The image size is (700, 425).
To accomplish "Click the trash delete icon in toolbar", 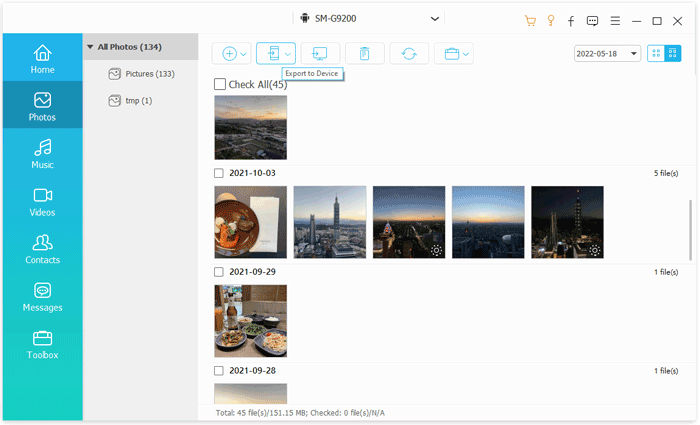I will (364, 54).
